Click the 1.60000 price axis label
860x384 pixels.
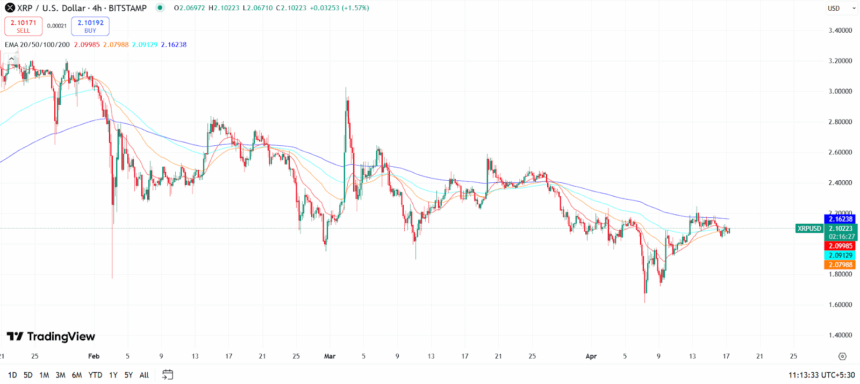[x=840, y=304]
